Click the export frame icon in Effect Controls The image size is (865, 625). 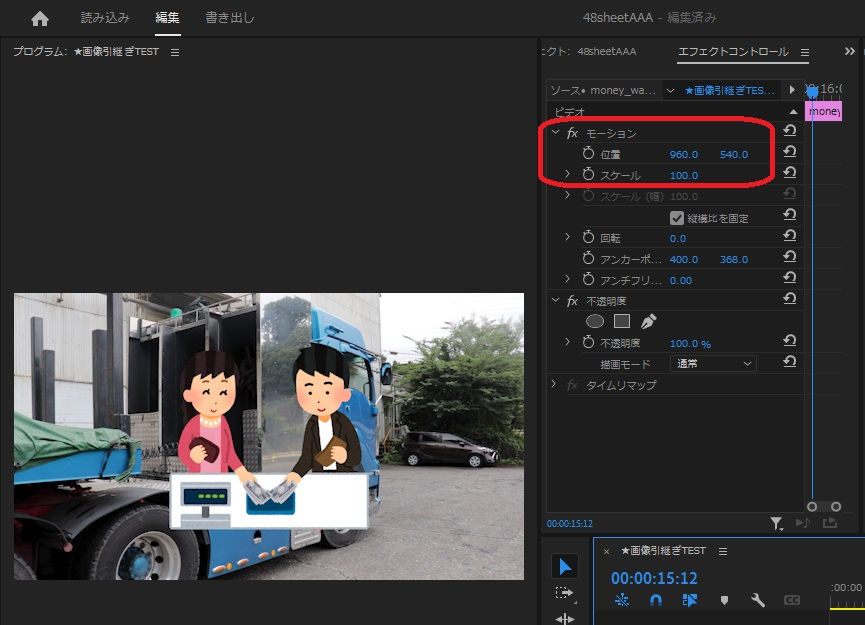pos(830,522)
